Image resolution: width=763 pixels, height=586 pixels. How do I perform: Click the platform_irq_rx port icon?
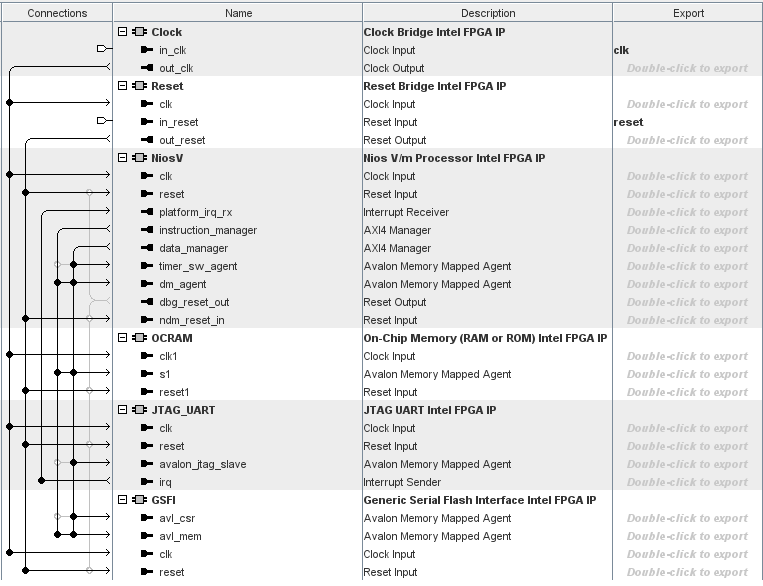click(148, 212)
